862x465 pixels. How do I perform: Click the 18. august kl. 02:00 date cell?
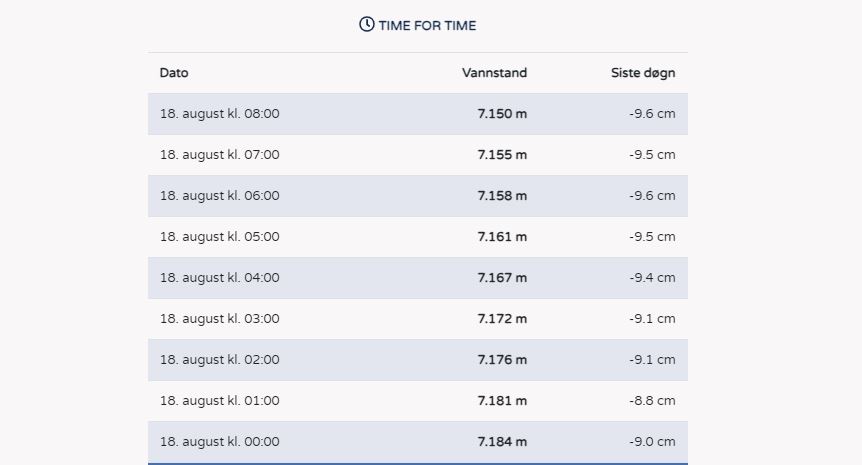[x=219, y=360]
